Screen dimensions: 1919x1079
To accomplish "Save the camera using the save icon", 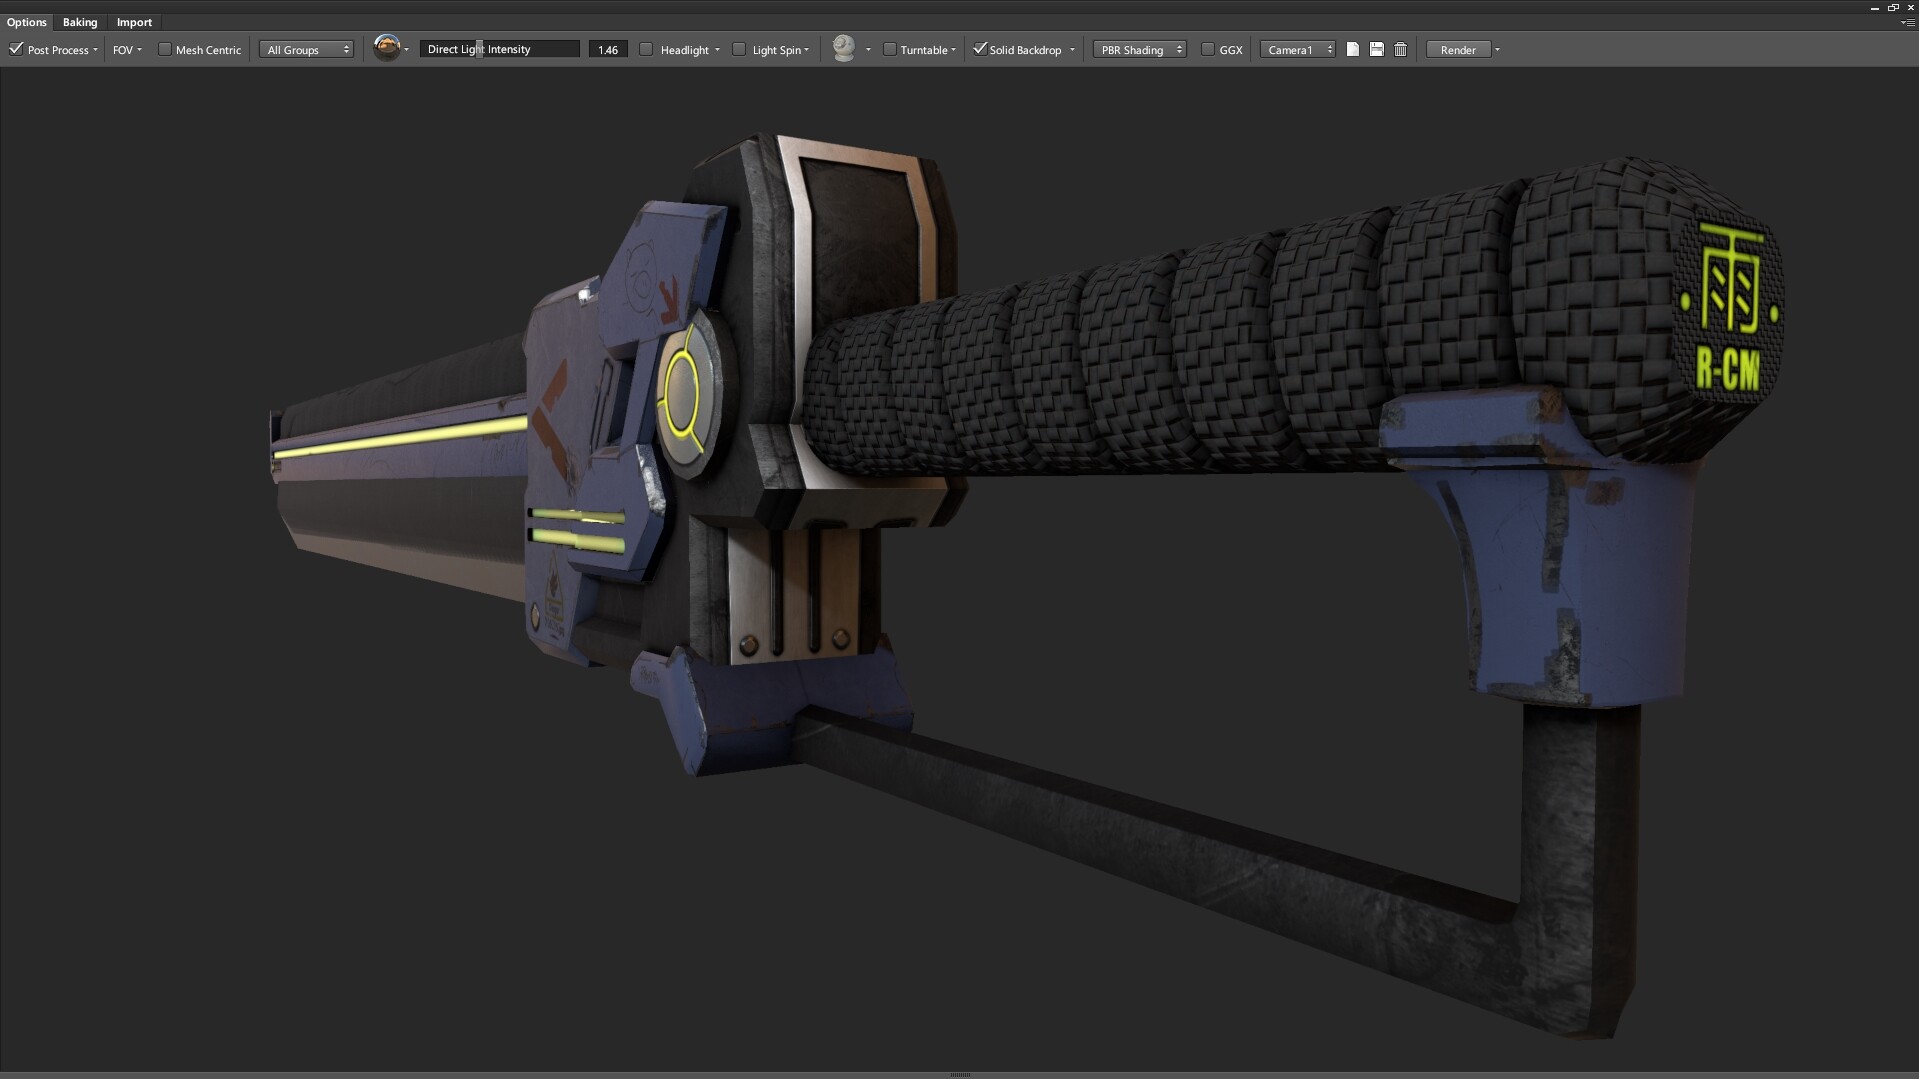I will tap(1376, 48).
